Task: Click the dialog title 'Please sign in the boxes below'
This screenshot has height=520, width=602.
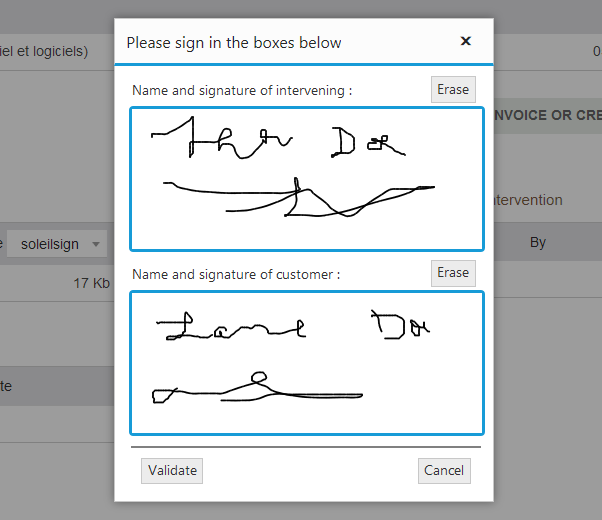Action: [233, 43]
